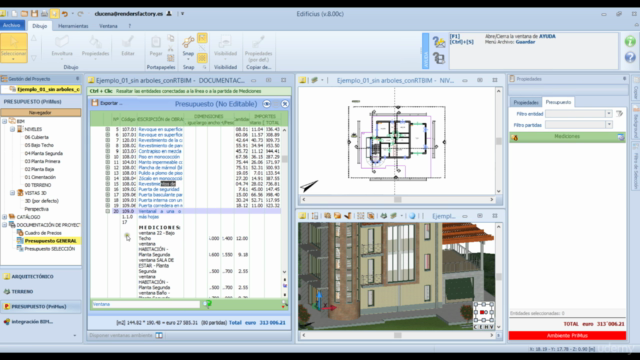Open the Filtro entidad dropdown
640x360 pixels.
coord(609,113)
